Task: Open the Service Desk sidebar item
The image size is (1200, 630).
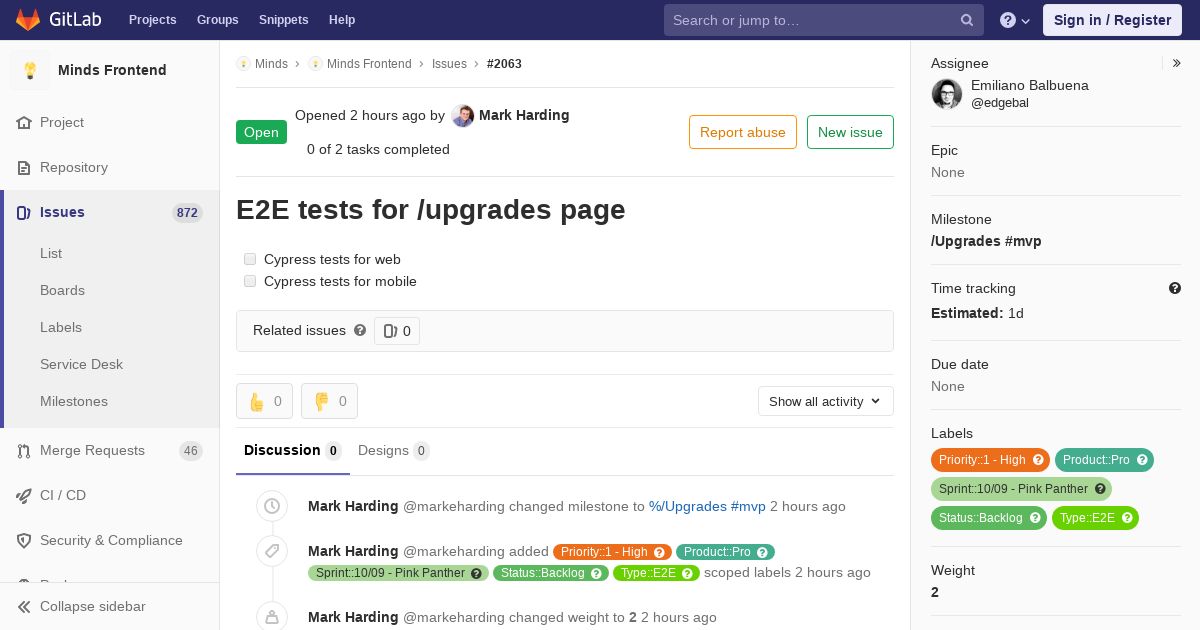Action: (x=81, y=364)
